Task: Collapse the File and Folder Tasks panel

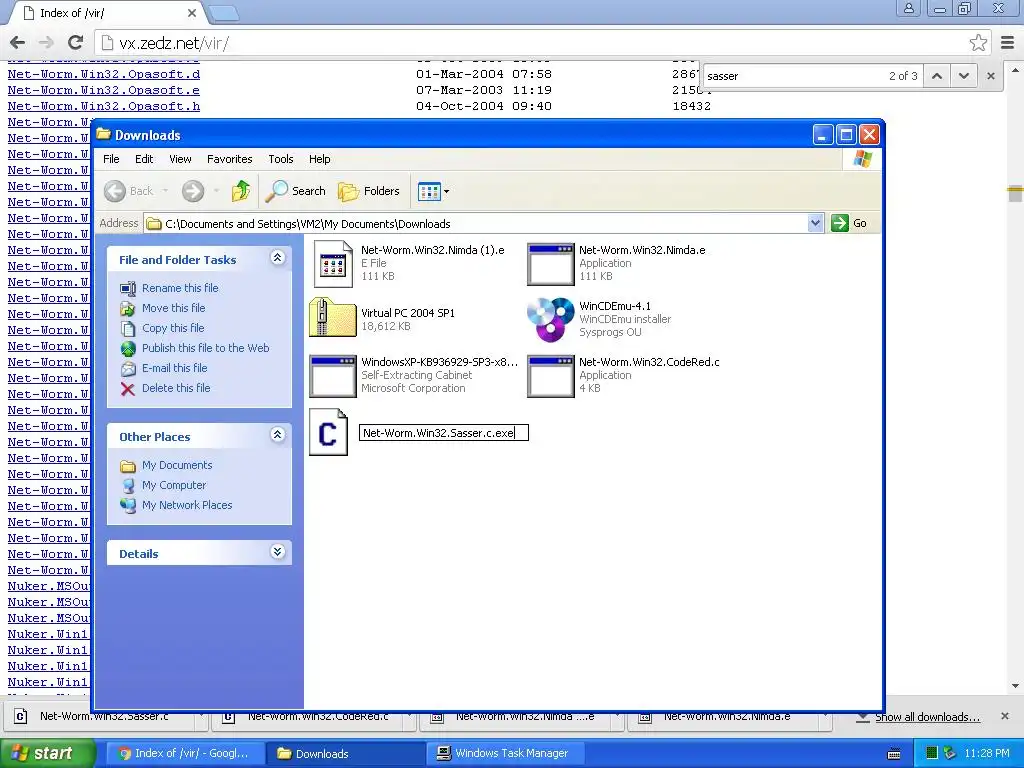Action: point(278,257)
